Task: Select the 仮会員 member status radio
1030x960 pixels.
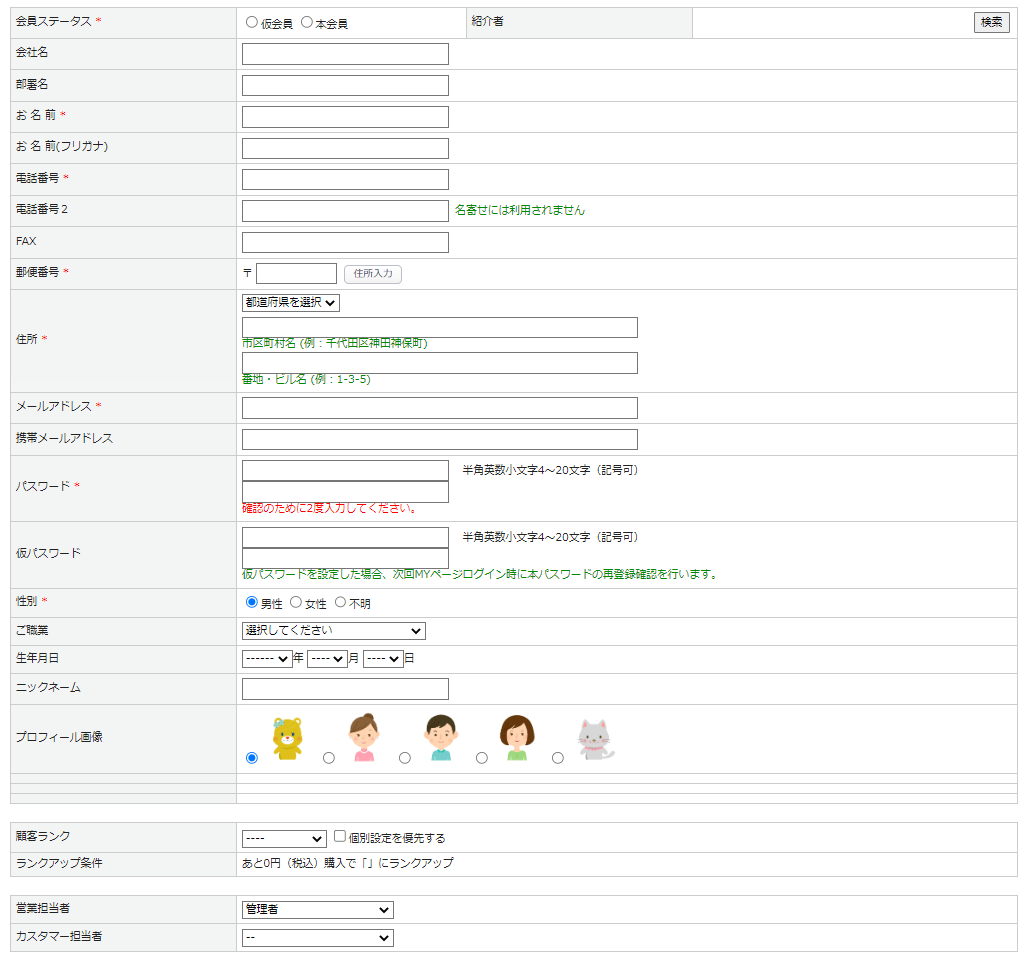Action: (x=251, y=22)
